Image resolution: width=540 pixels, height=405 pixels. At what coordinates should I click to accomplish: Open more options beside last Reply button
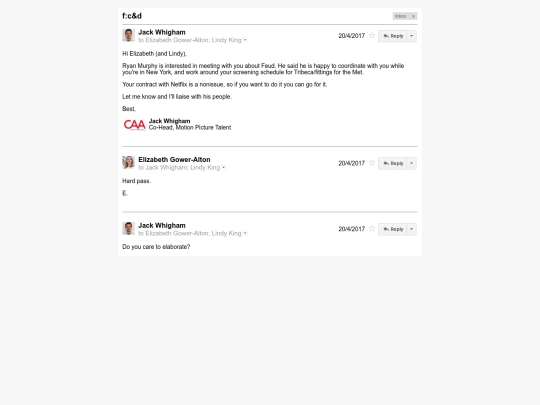click(412, 229)
